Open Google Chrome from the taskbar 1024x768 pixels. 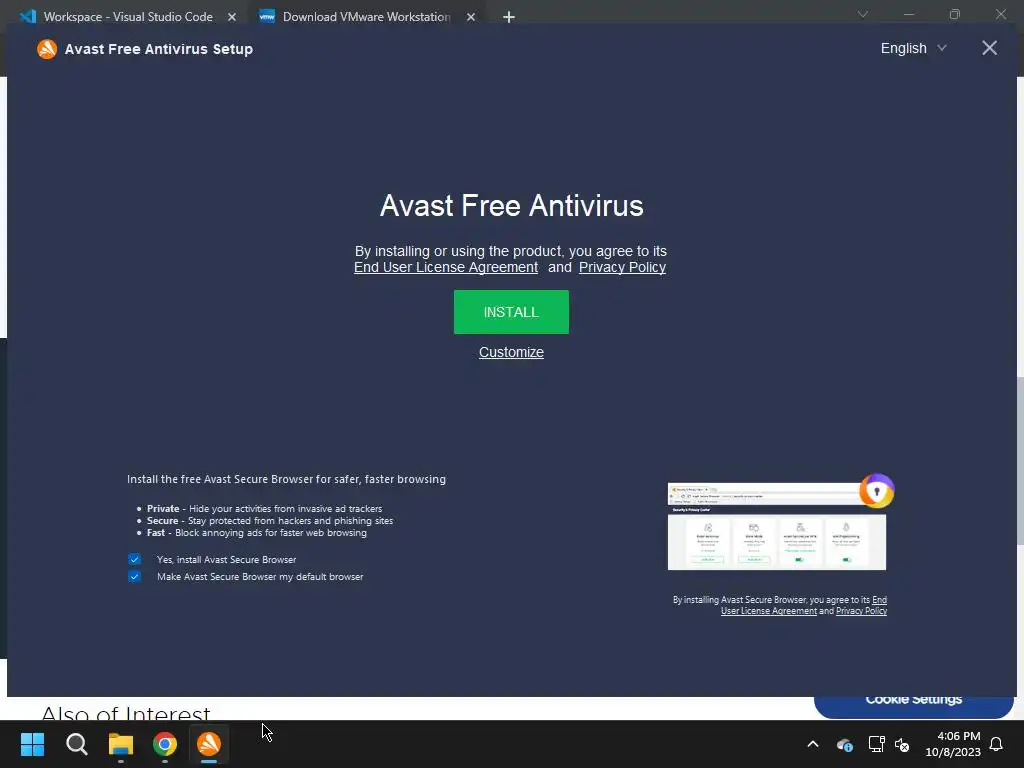[165, 744]
